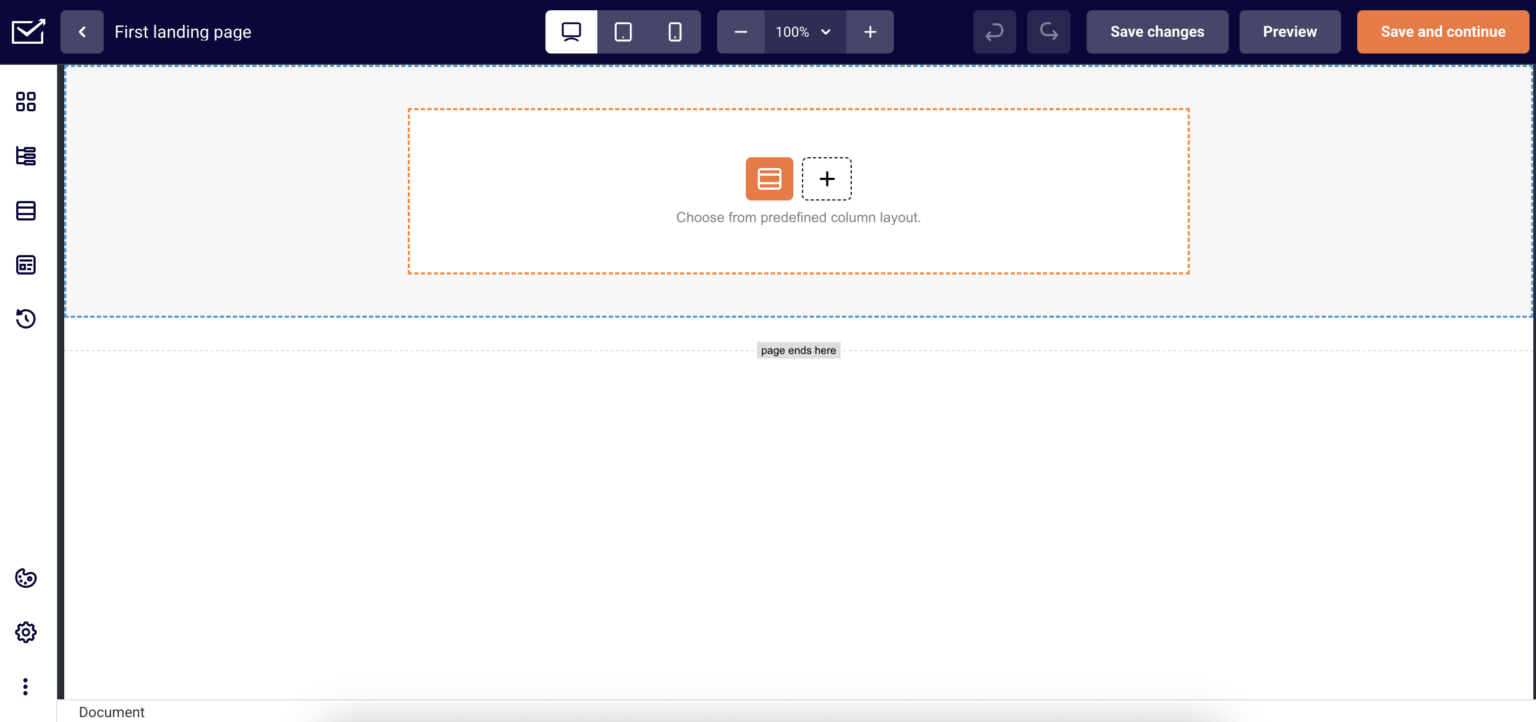Open the elements blocks panel in sidebar
Viewport: 1536px width, 722px height.
[25, 101]
